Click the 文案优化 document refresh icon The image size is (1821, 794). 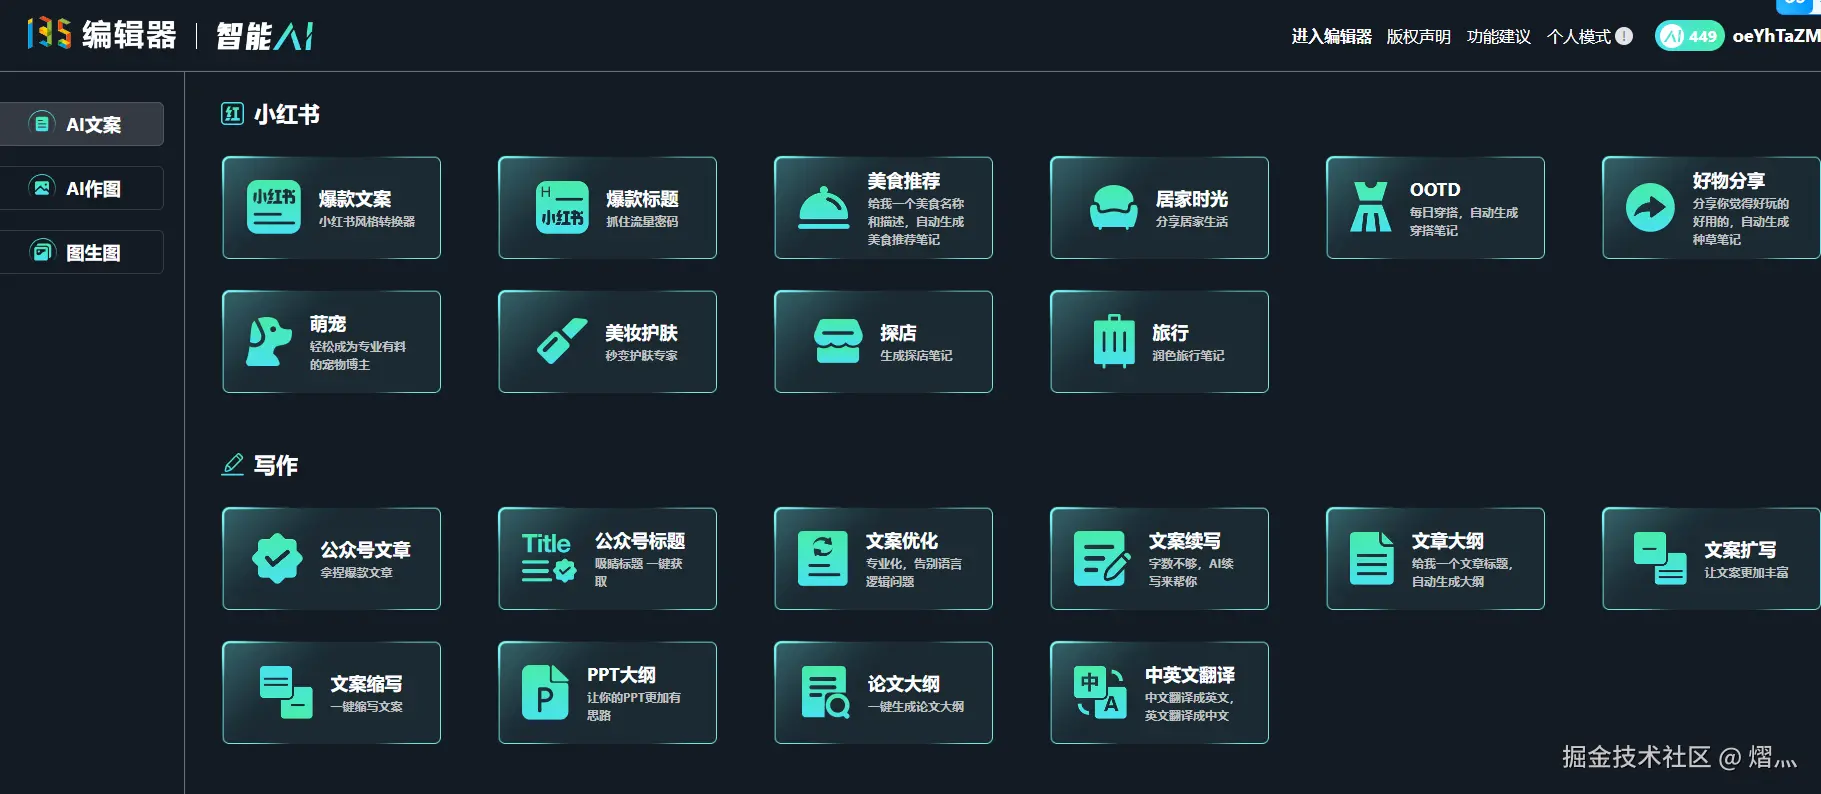823,558
